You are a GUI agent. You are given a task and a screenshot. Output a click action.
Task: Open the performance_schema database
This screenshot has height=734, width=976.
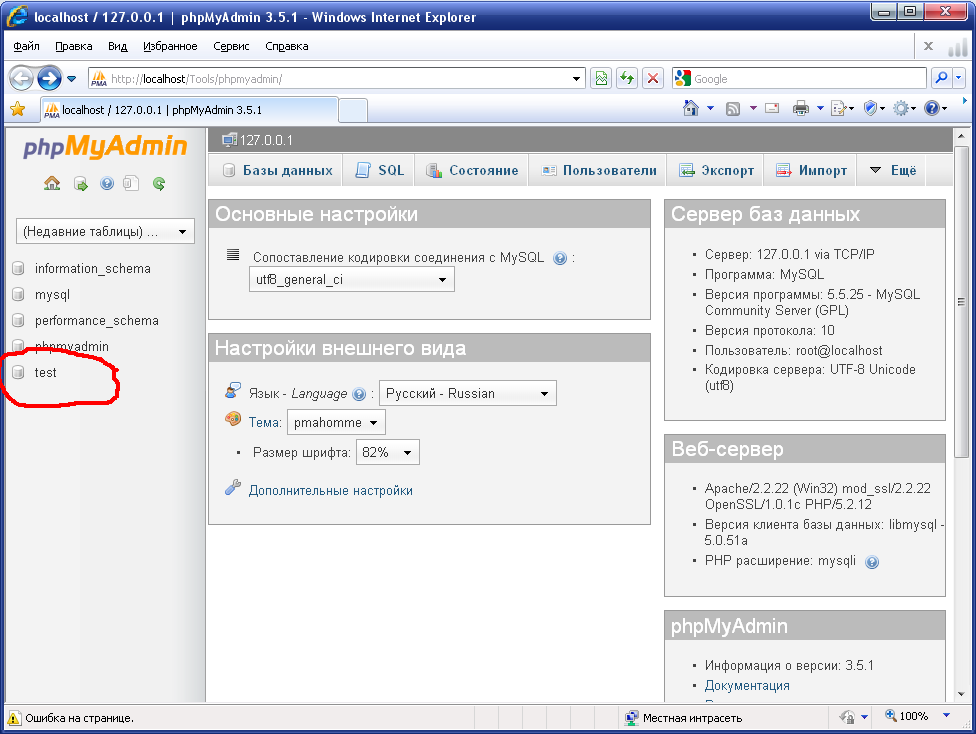point(96,321)
